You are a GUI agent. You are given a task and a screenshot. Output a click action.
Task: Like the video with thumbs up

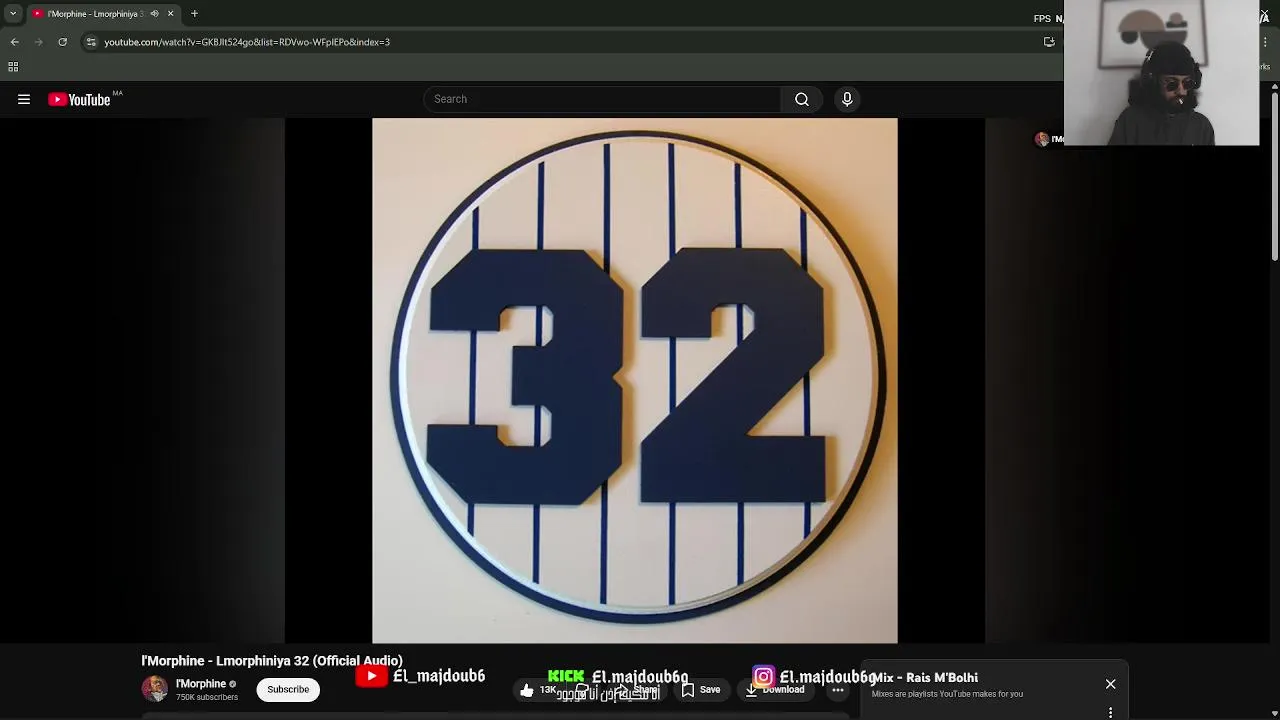pyautogui.click(x=536, y=690)
